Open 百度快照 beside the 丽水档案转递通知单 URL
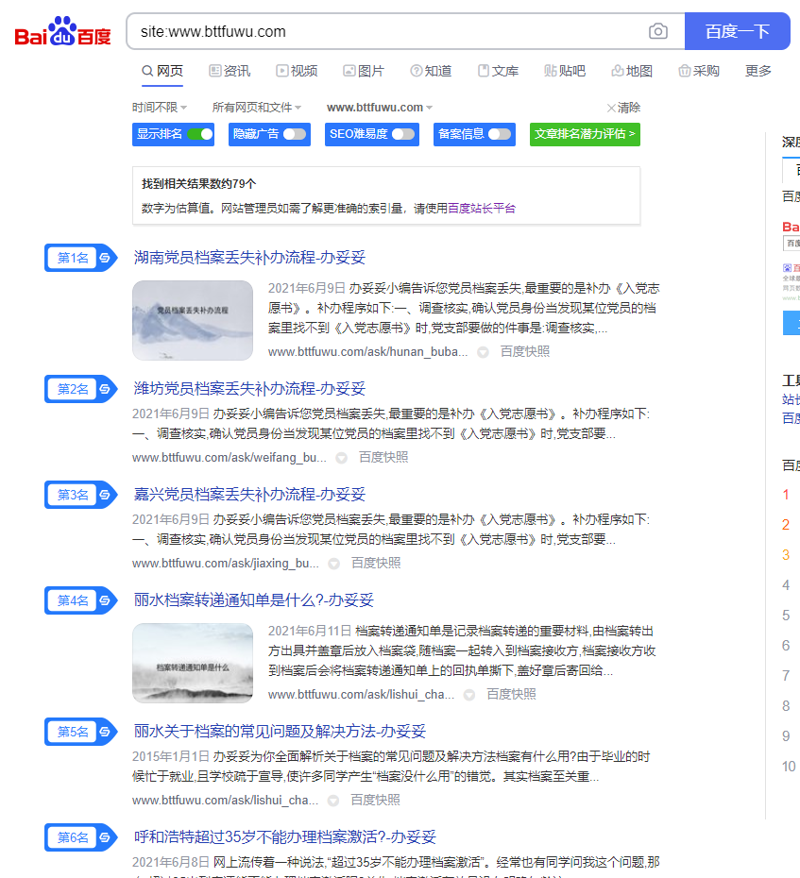This screenshot has height=878, width=800. [511, 694]
